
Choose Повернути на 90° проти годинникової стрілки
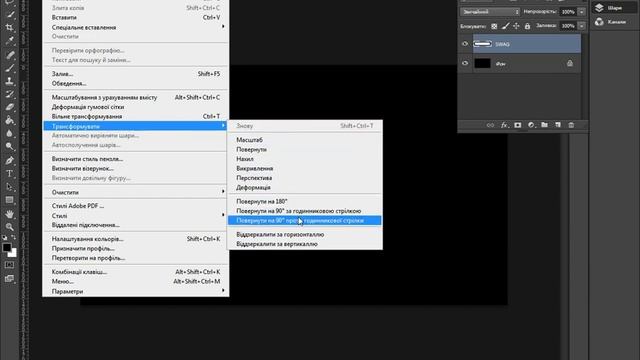point(305,220)
